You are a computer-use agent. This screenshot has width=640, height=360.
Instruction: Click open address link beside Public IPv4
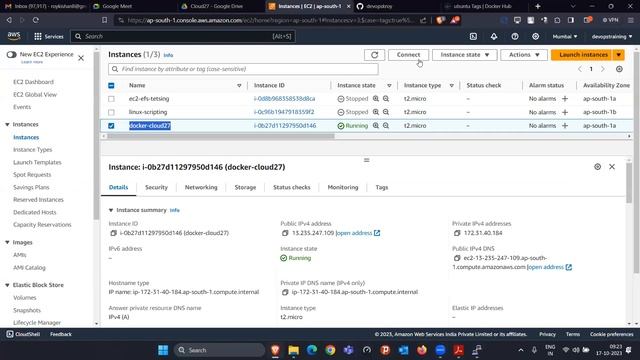pos(358,233)
